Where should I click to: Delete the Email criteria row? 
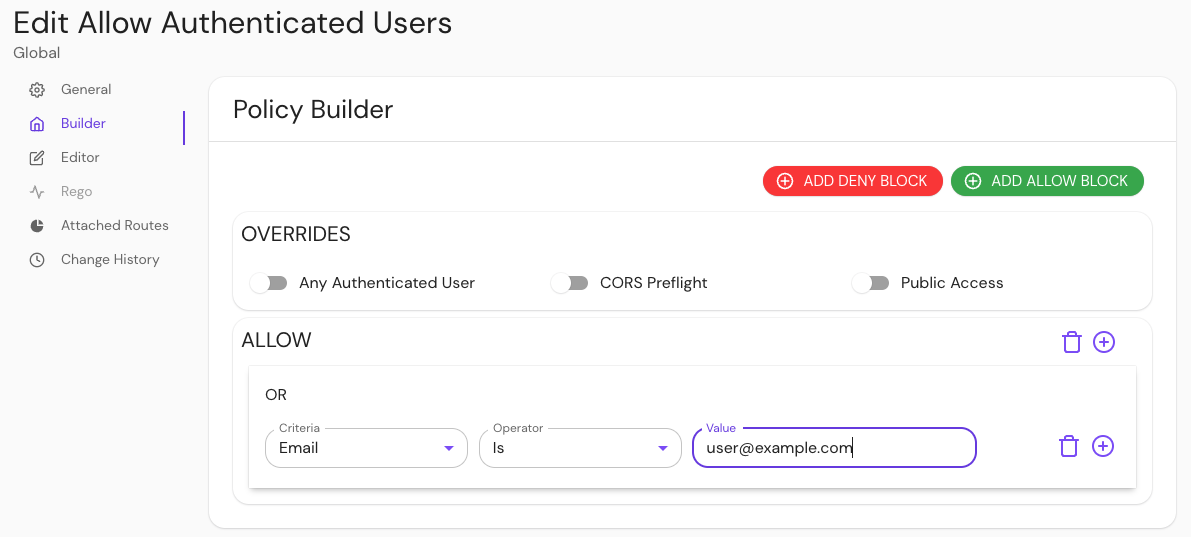pyautogui.click(x=1068, y=446)
